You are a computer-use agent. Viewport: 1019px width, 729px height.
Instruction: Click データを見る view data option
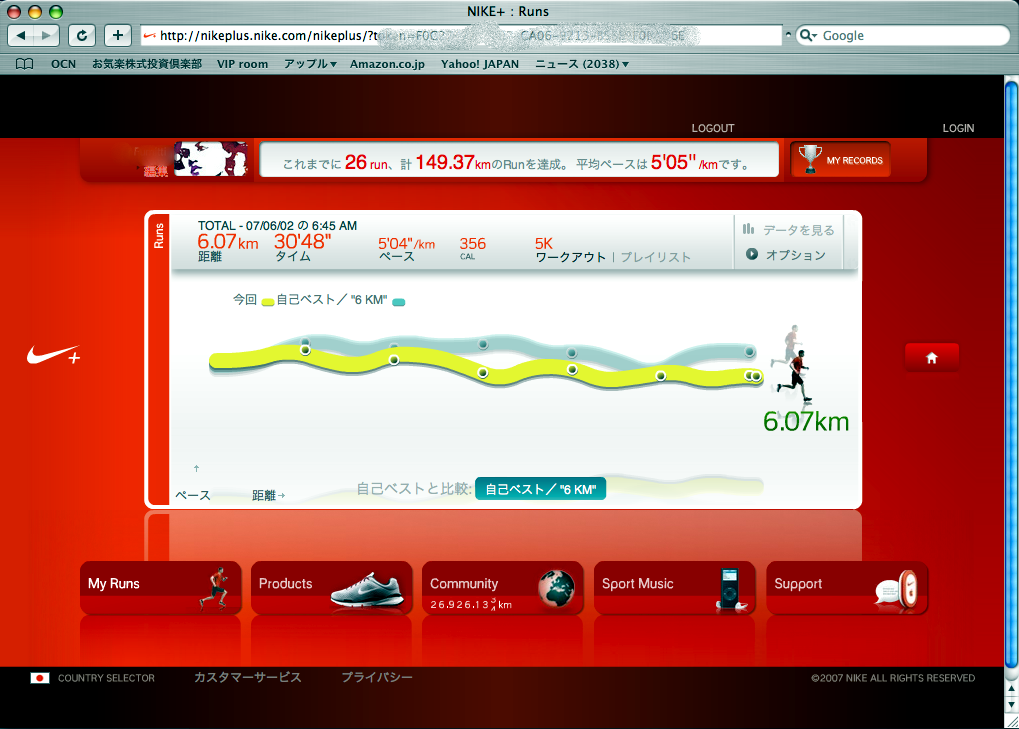pos(788,229)
